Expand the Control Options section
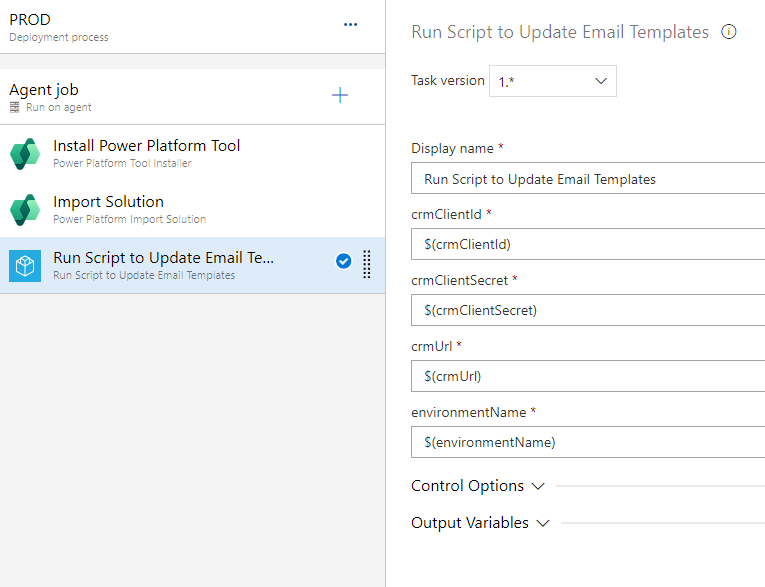Screen dimensions: 765x587 (x=478, y=486)
